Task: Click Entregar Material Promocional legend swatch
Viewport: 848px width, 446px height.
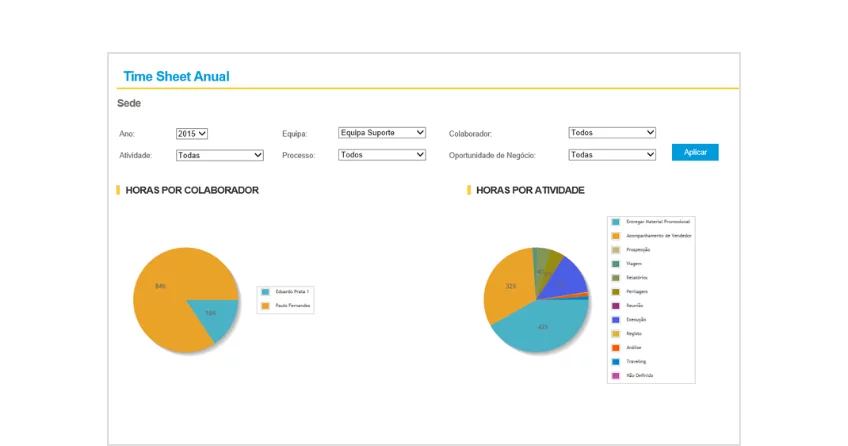Action: tap(616, 221)
